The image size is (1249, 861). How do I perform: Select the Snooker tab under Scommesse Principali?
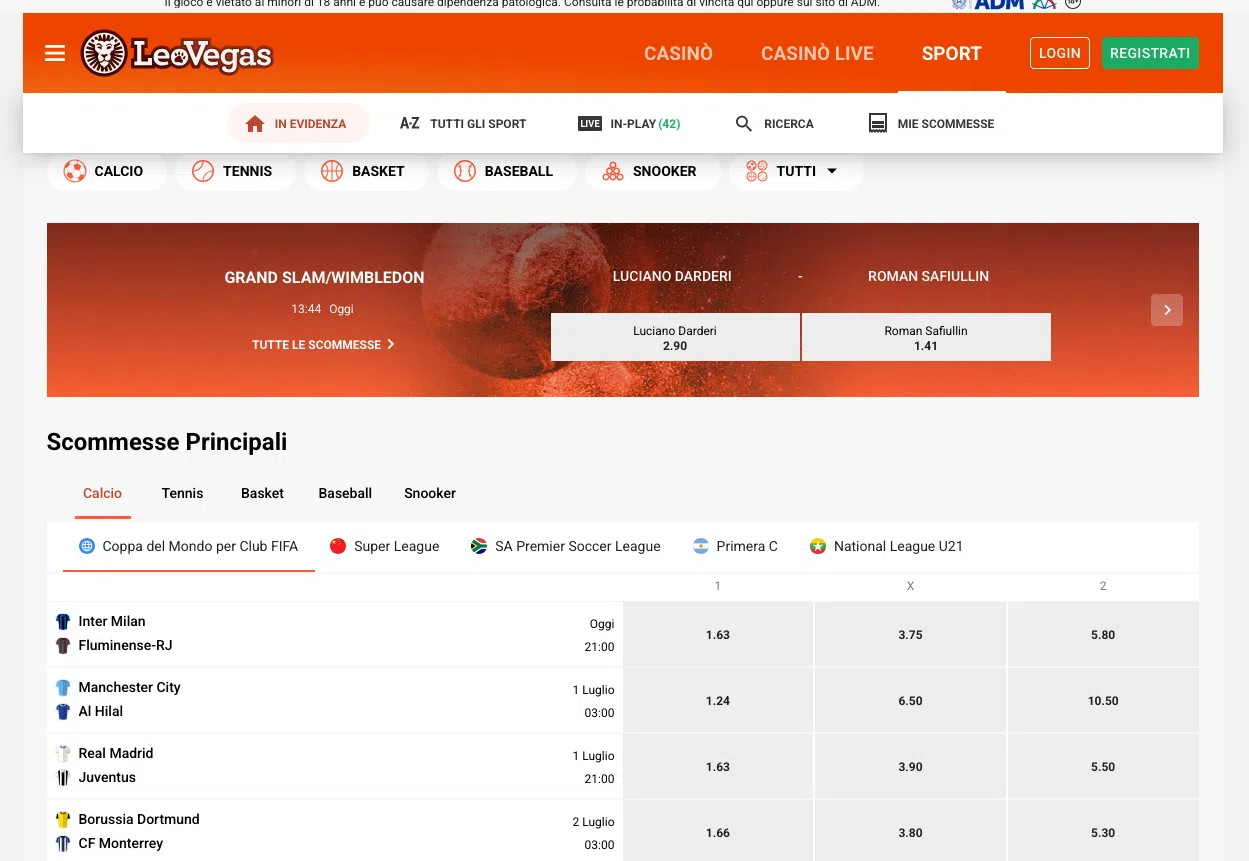pos(430,493)
